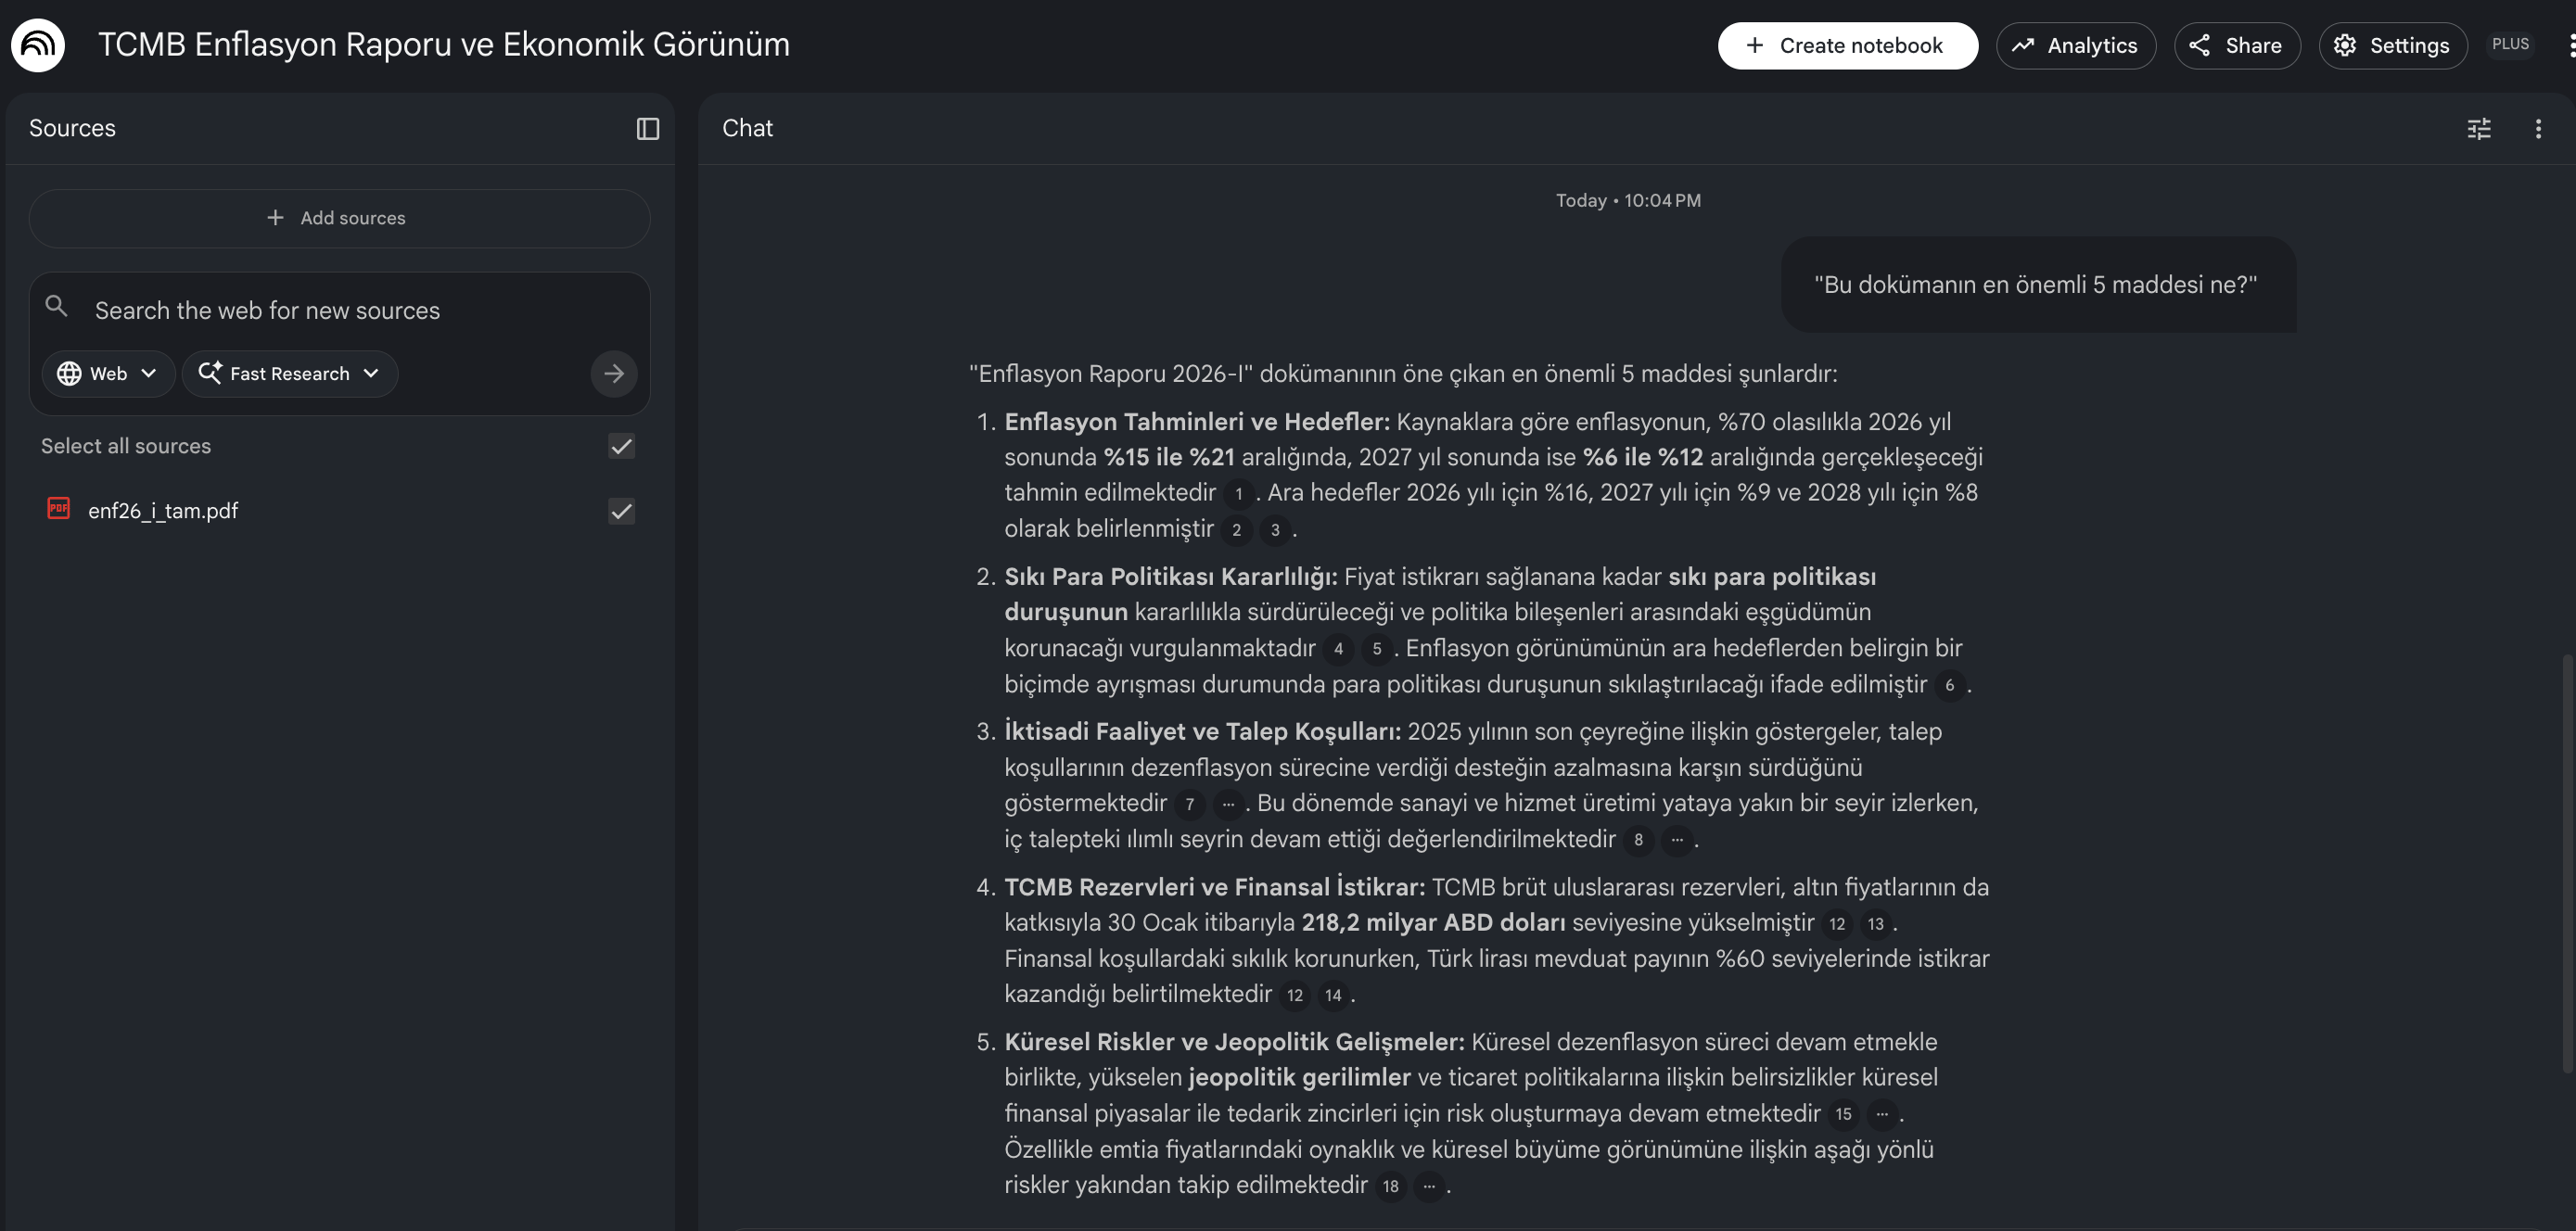
Task: Expand ellipsis citations after citation 18
Action: 1429,1186
